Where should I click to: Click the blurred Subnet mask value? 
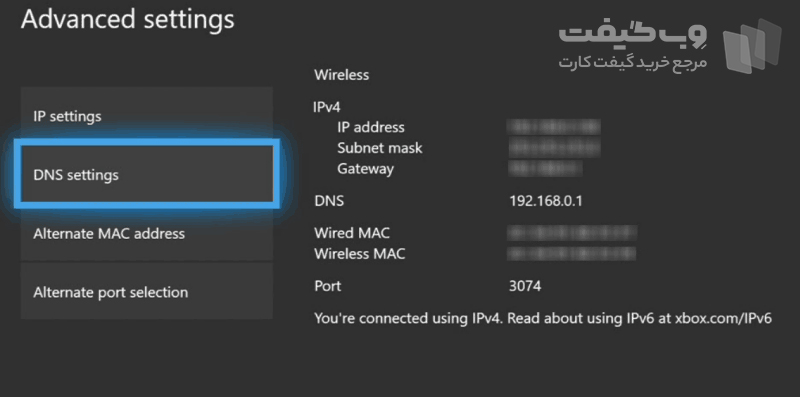(554, 147)
